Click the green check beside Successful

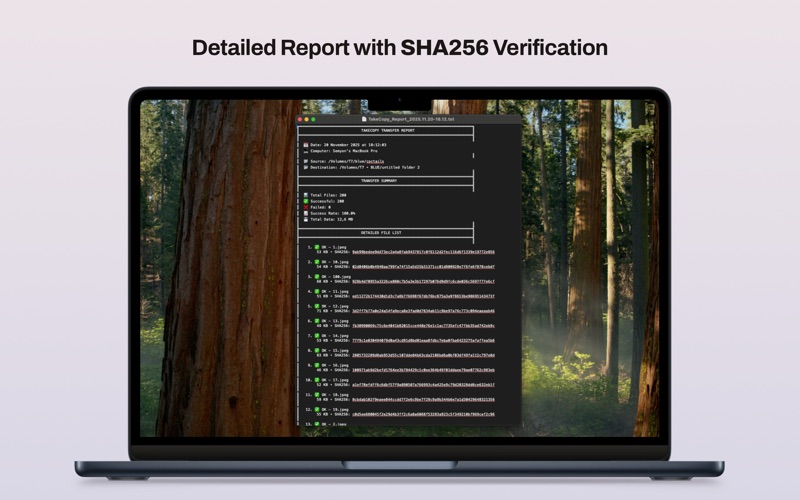click(x=306, y=202)
